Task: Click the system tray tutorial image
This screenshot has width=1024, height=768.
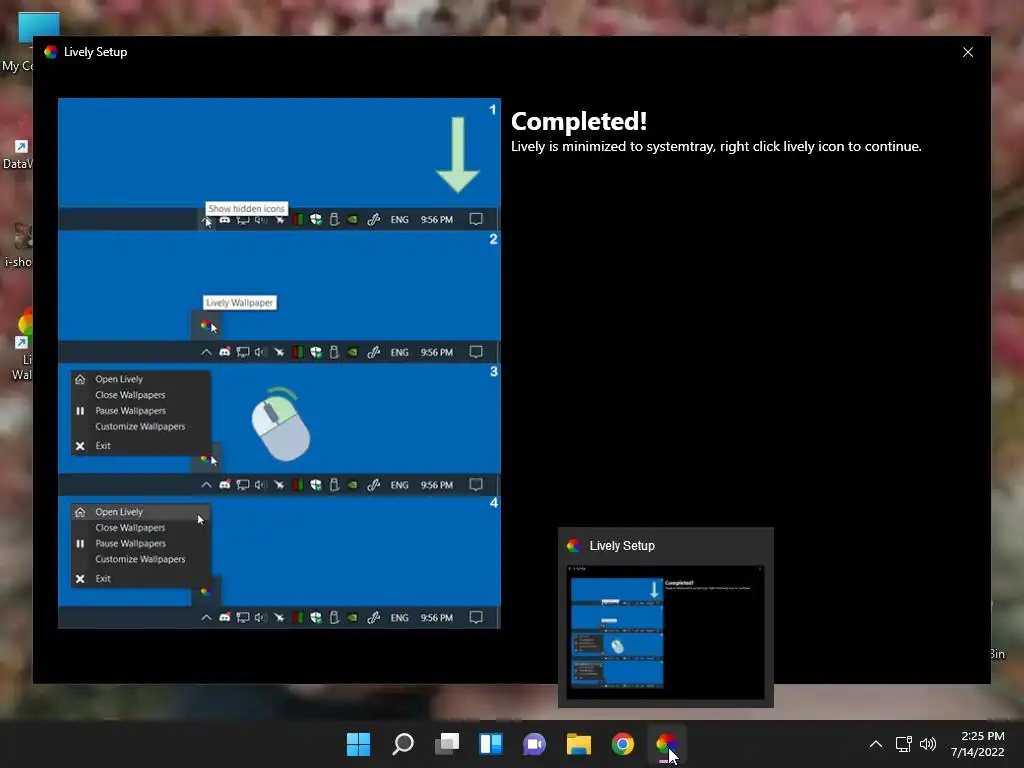Action: click(280, 364)
